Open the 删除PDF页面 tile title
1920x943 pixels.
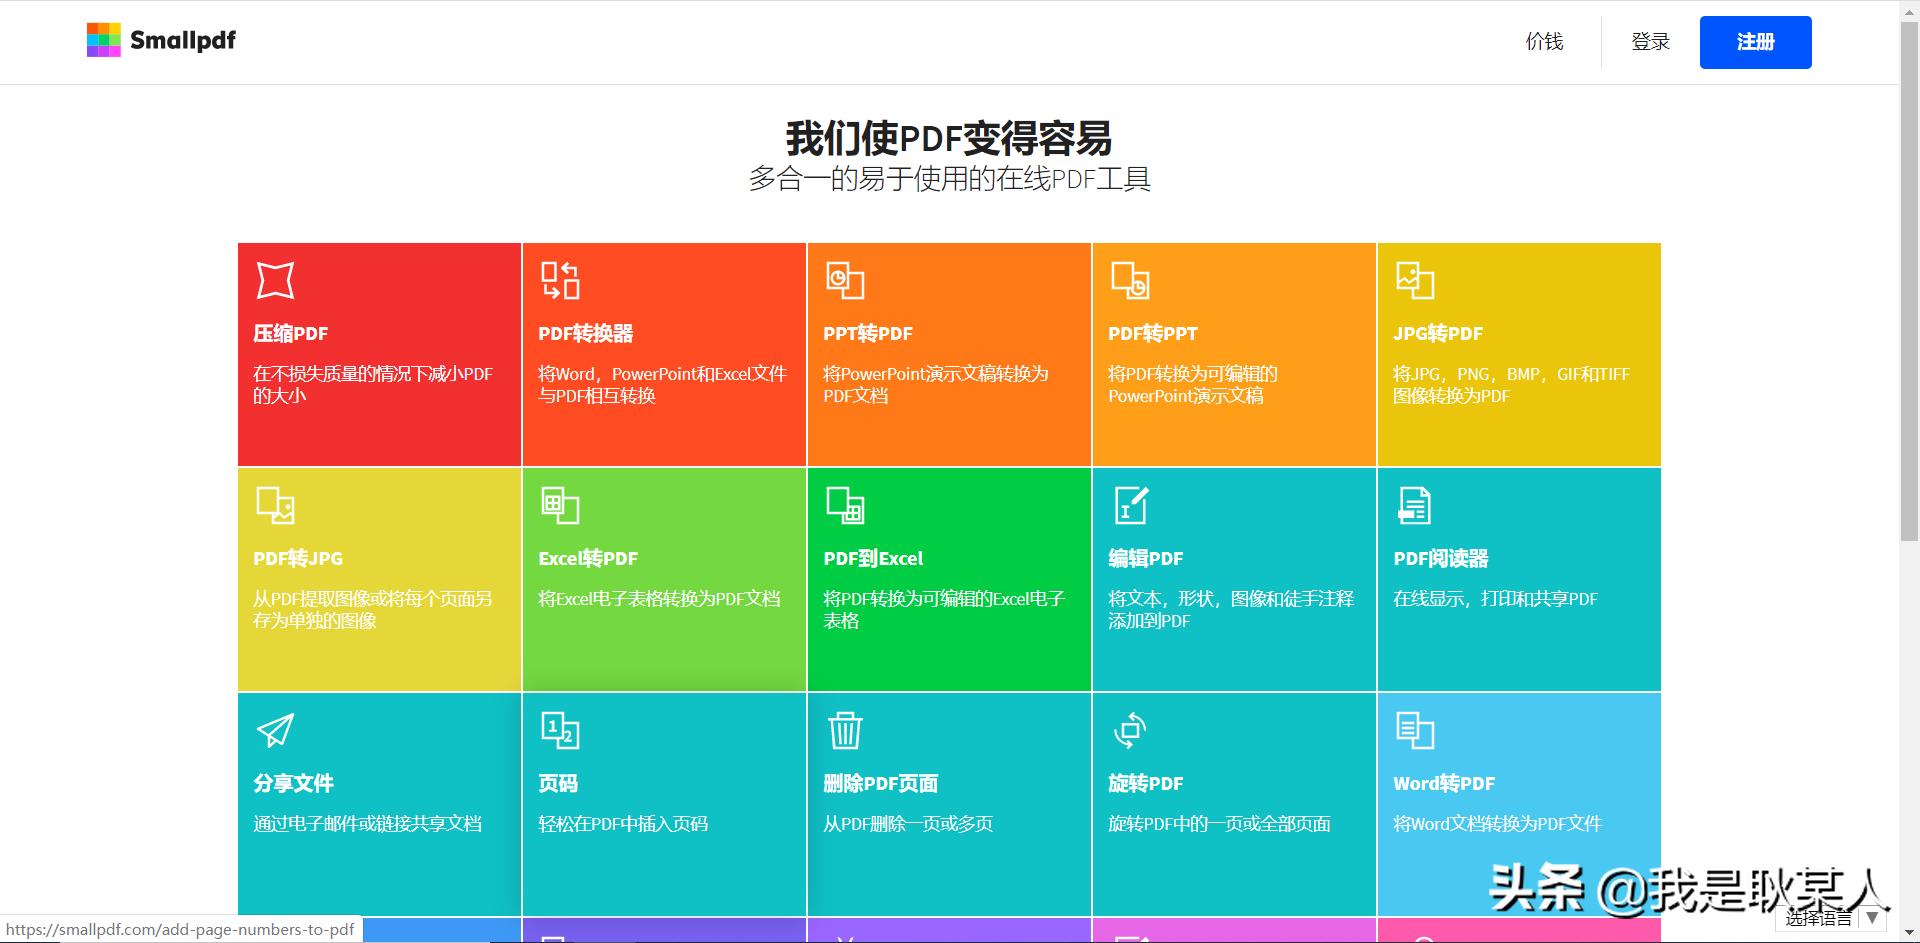881,784
